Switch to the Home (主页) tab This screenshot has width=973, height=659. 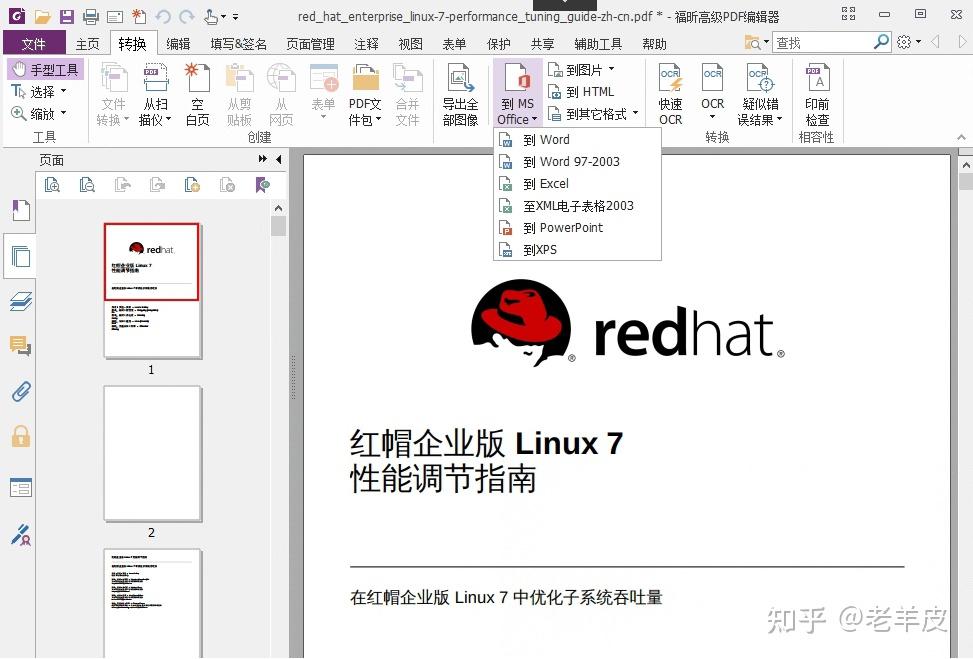87,43
